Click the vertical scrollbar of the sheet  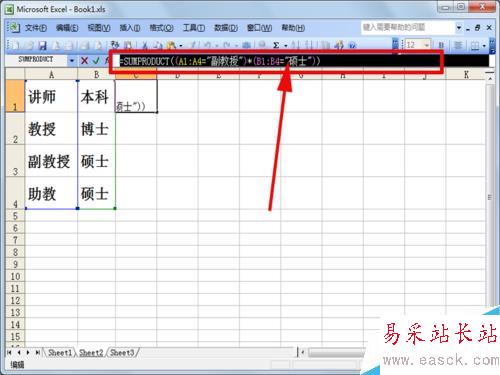click(x=490, y=197)
